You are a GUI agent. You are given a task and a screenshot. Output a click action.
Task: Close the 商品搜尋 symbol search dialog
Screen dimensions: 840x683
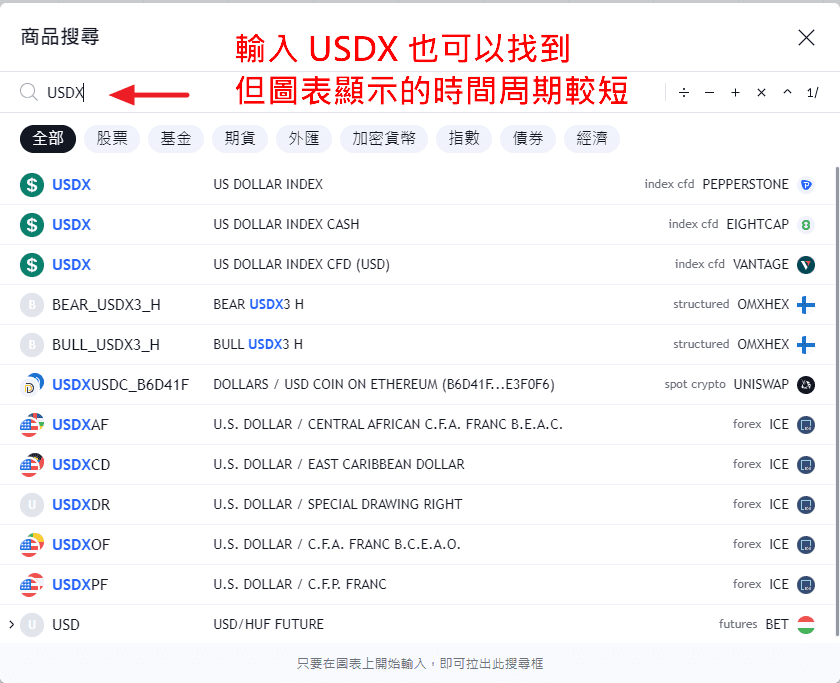(x=806, y=37)
